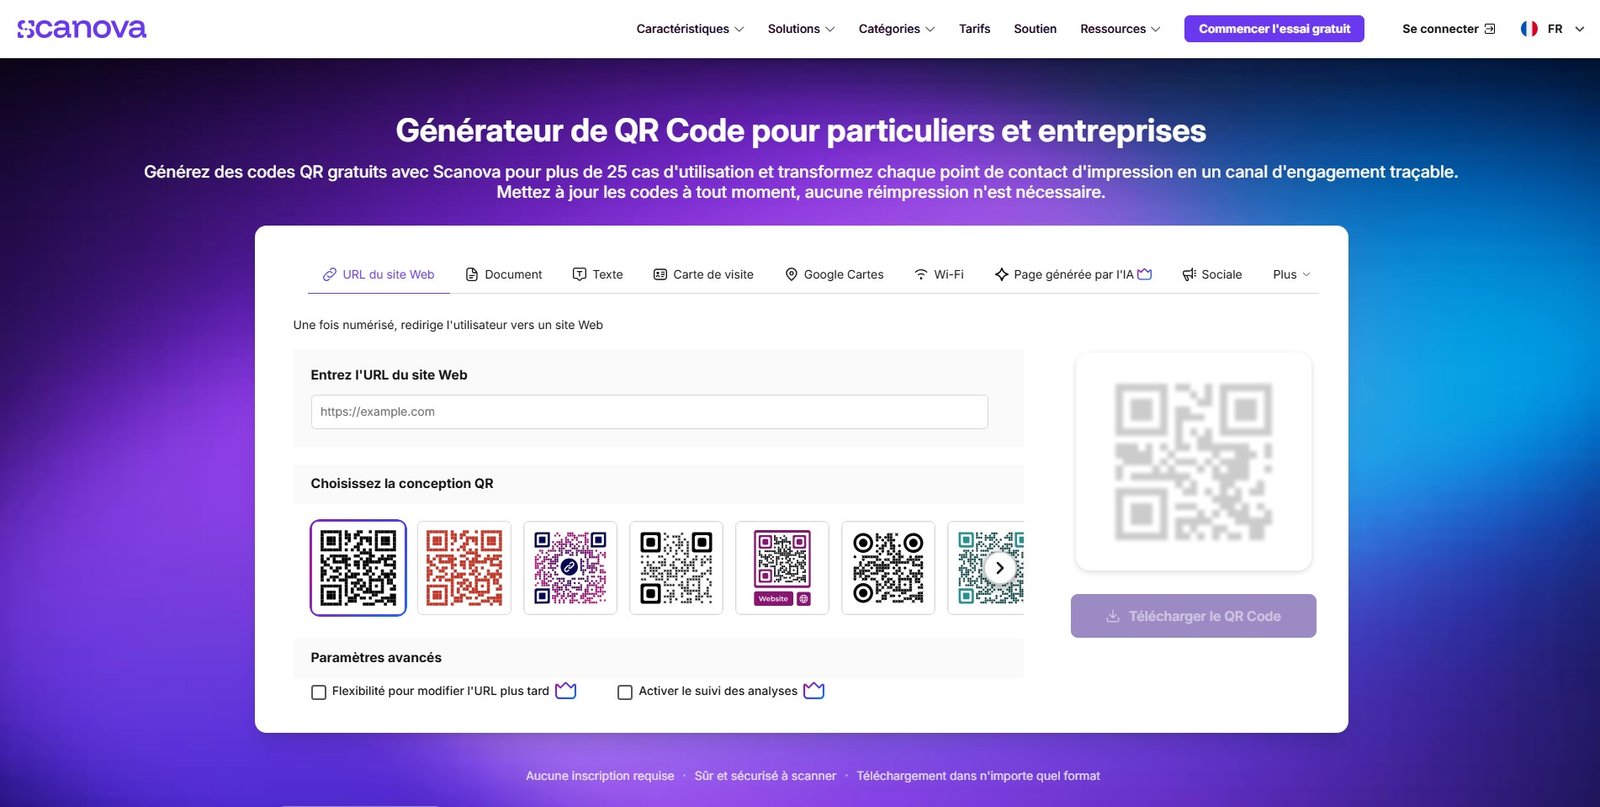The height and width of the screenshot is (807, 1600).
Task: Click the crown icon beside Page générée par l'IA
Action: tap(1145, 274)
